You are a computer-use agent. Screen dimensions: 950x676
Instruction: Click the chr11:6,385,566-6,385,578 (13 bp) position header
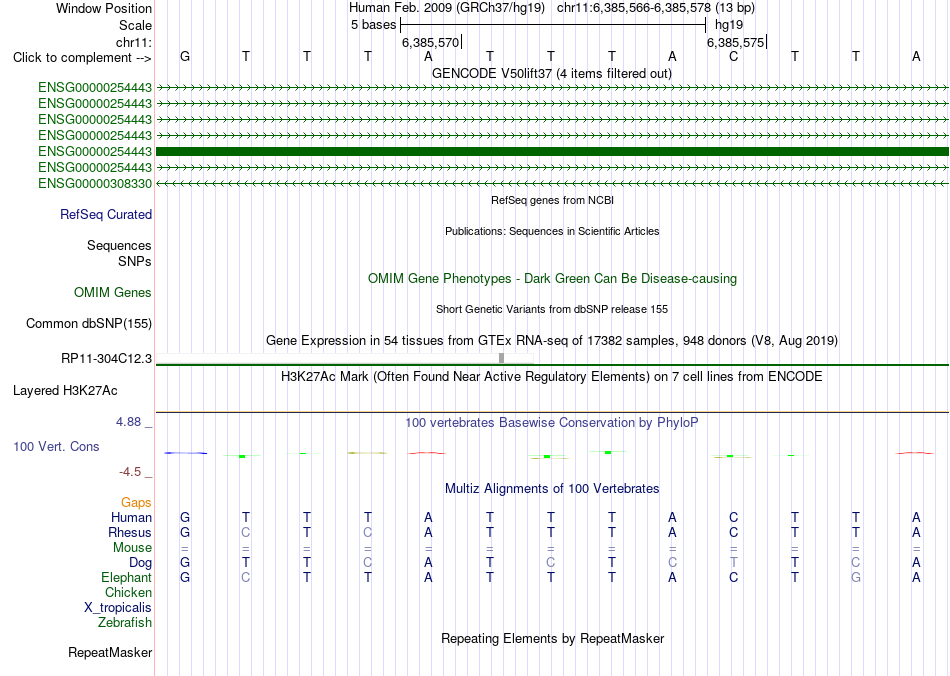click(656, 8)
